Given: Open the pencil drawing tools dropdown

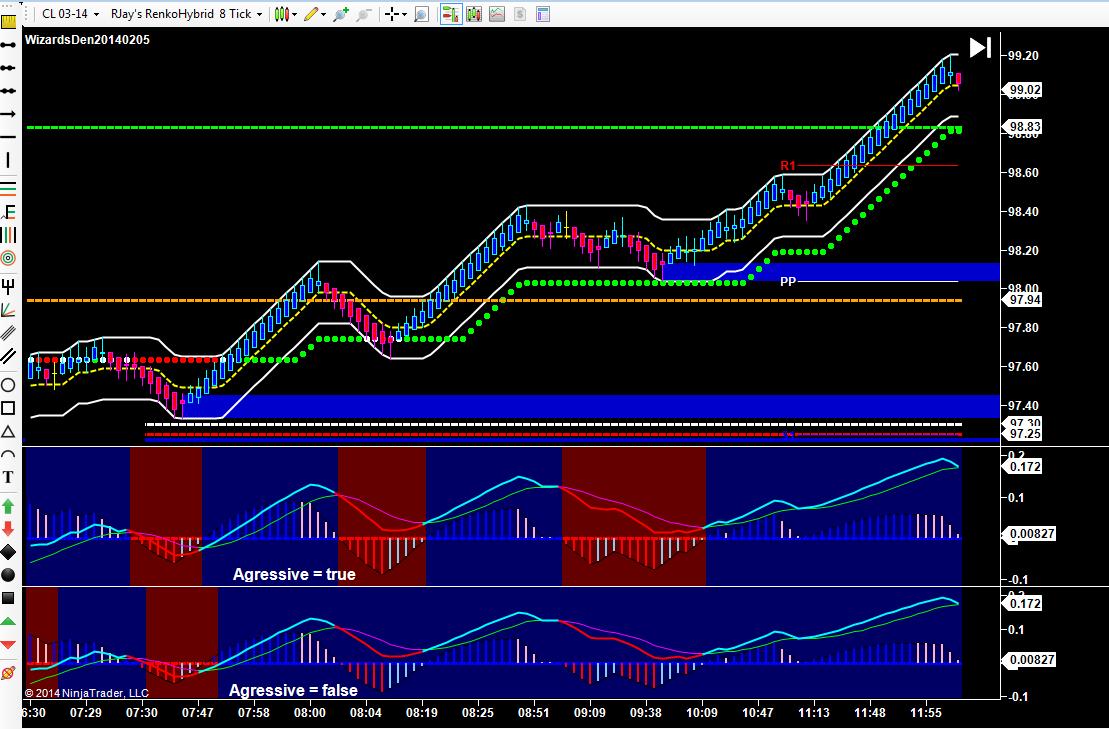Looking at the screenshot, I should tap(315, 13).
